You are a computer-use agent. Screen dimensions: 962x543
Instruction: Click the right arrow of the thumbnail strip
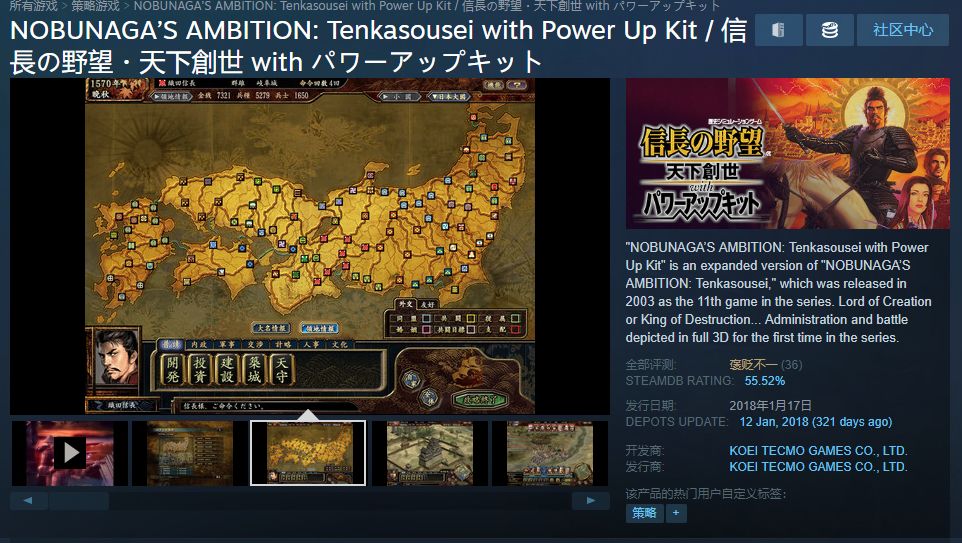591,501
